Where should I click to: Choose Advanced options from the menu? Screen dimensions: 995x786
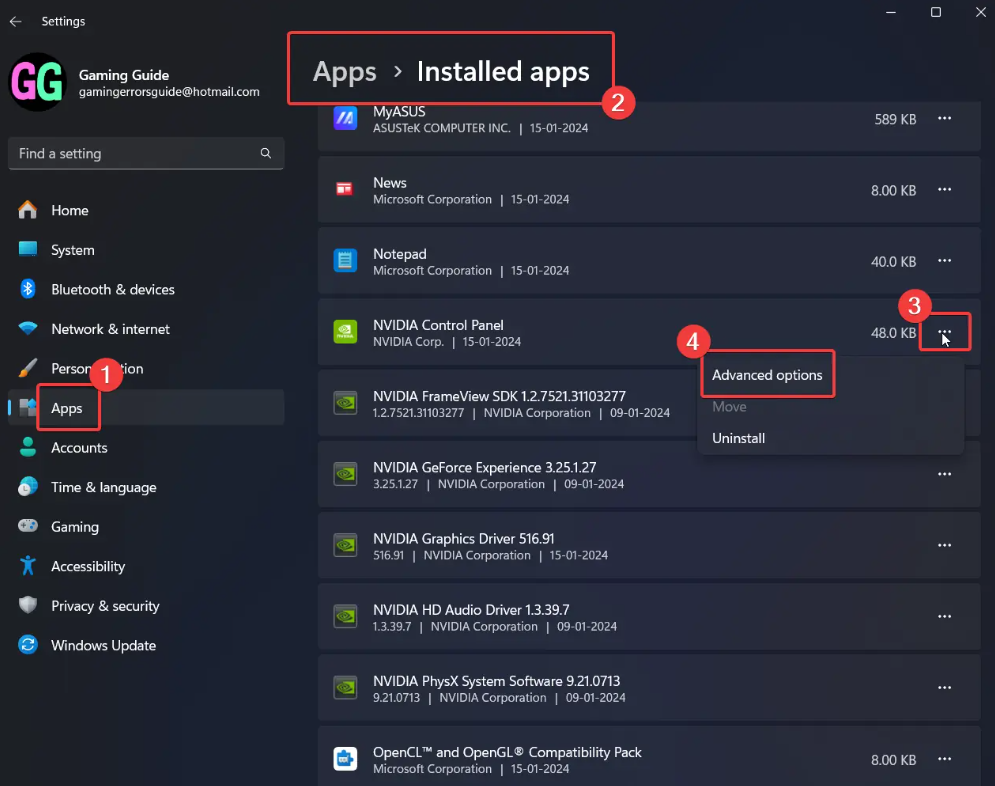click(x=767, y=375)
